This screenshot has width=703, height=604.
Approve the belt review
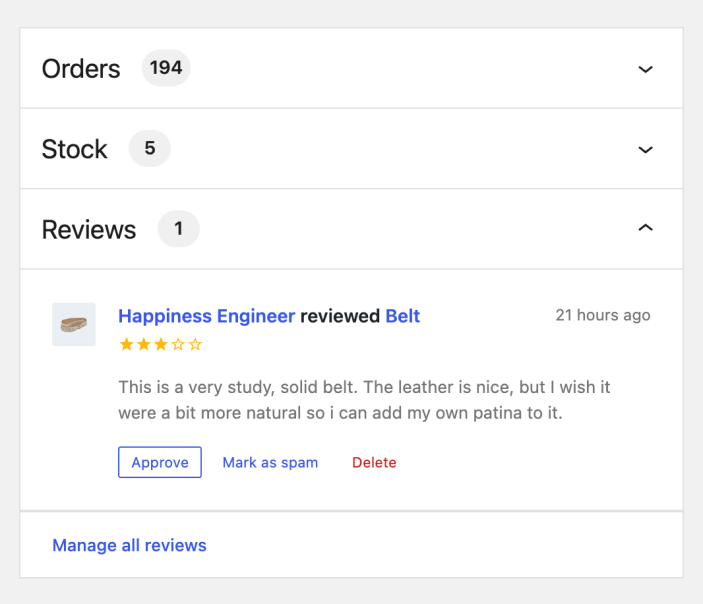tap(160, 462)
